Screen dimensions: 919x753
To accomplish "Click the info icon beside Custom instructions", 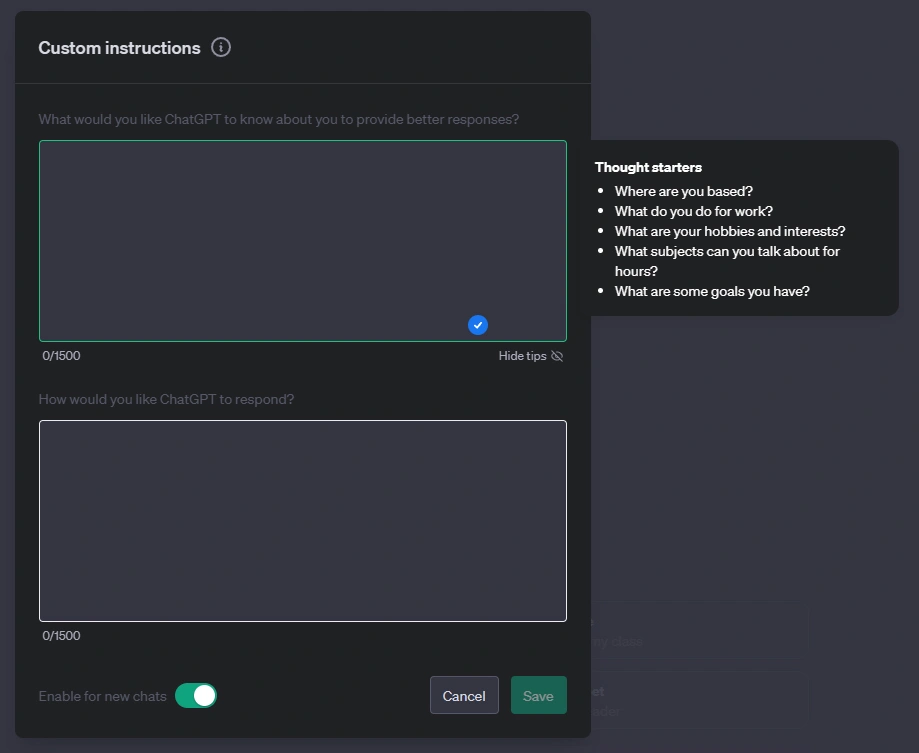I will click(x=221, y=47).
